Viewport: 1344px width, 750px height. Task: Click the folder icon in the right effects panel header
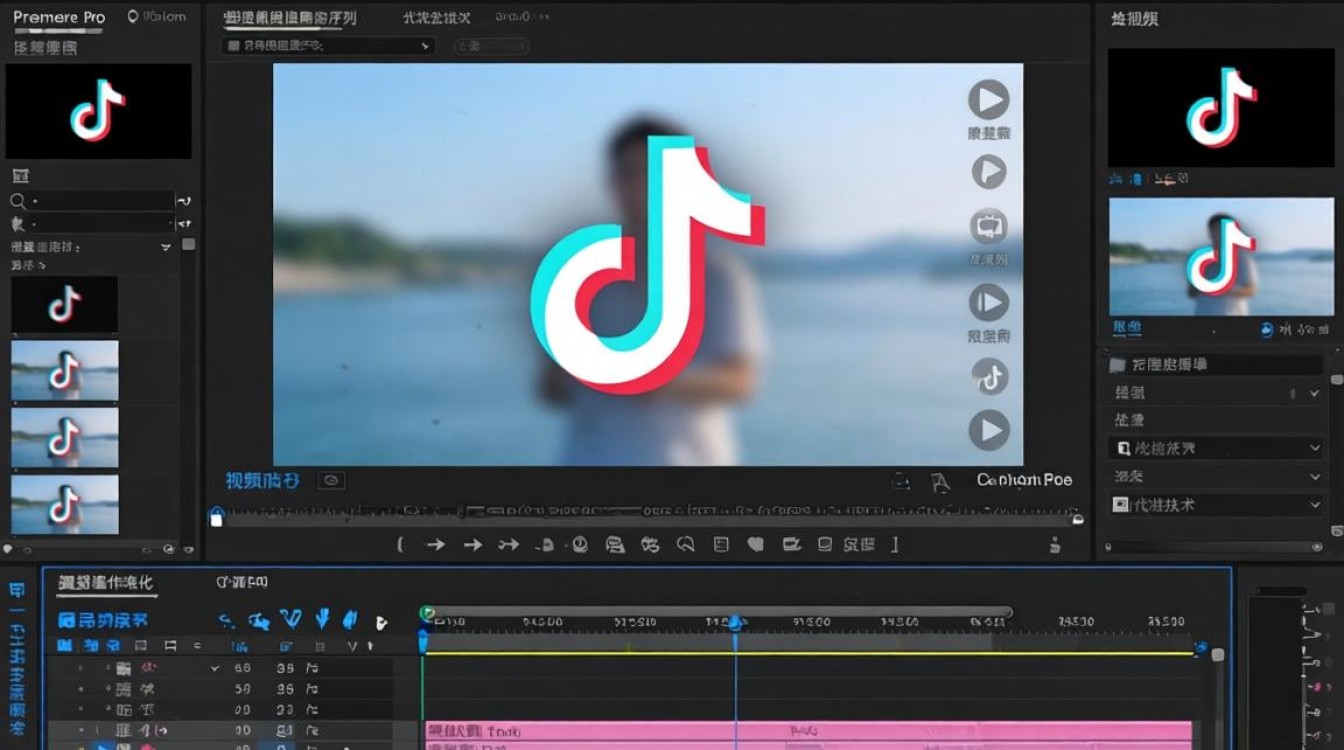[x=1118, y=364]
